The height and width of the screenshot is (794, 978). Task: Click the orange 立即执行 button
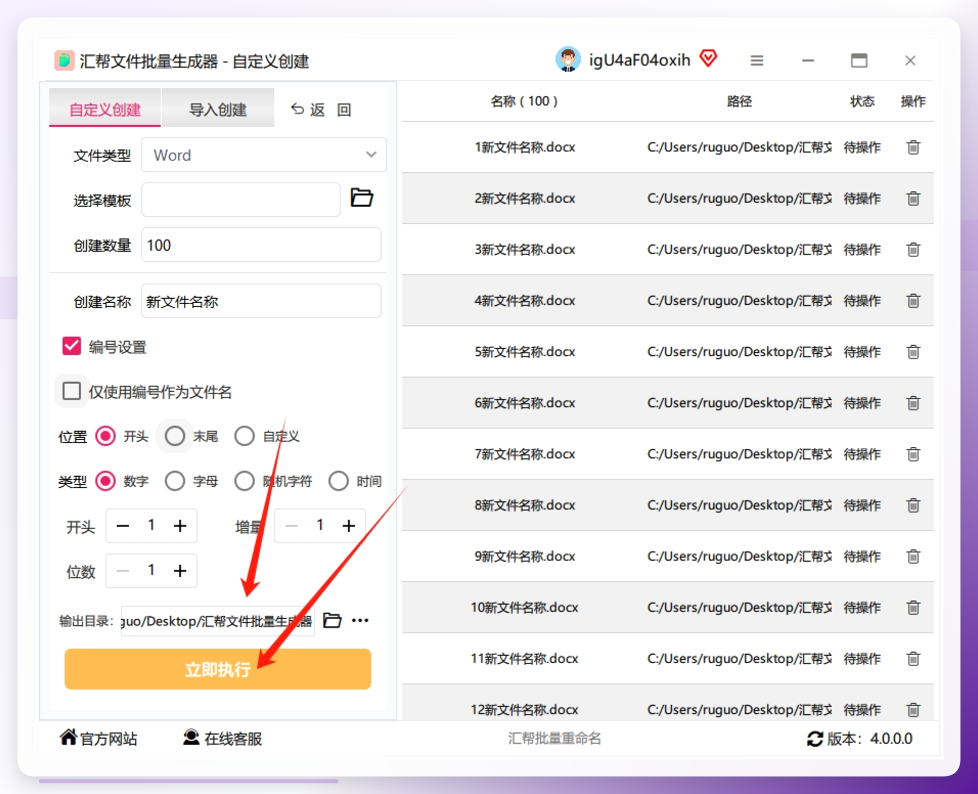coord(218,669)
